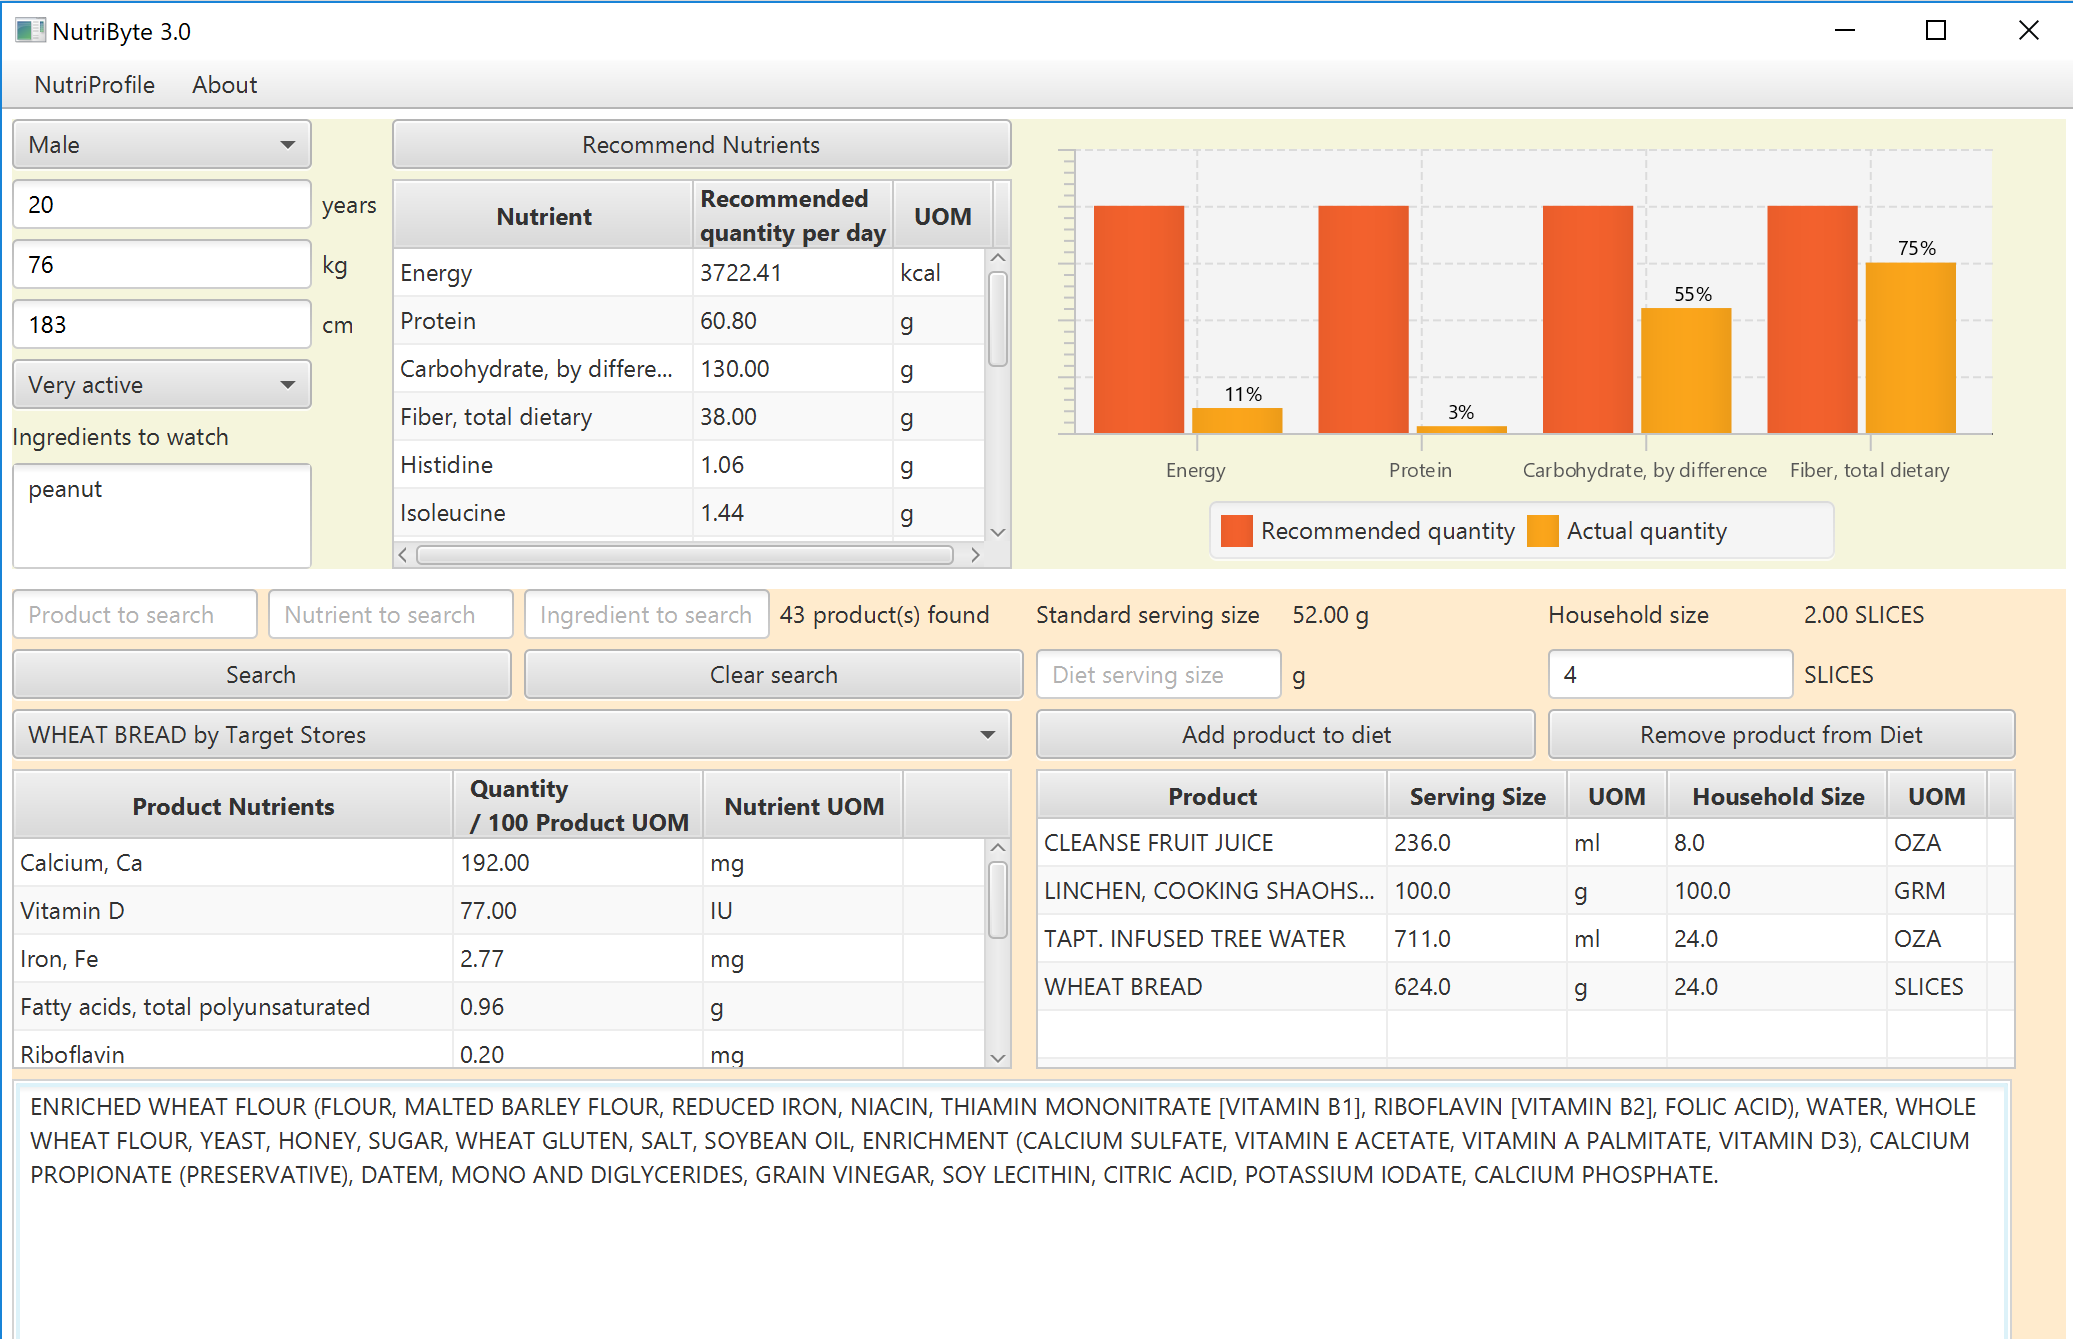
Task: Click the household size field showing 4
Action: click(x=1670, y=675)
